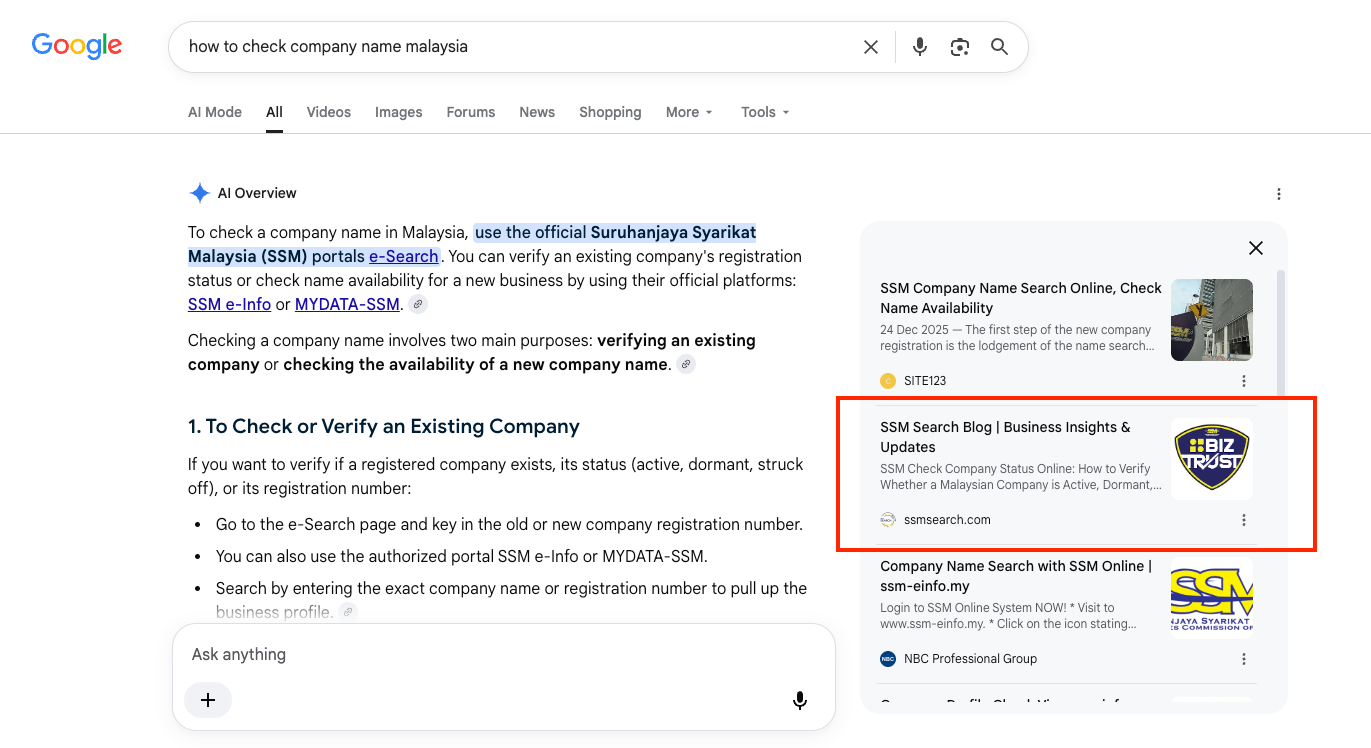1371x748 pixels.
Task: Open 'Company Name Search with SSM Online' result
Action: 1016,576
